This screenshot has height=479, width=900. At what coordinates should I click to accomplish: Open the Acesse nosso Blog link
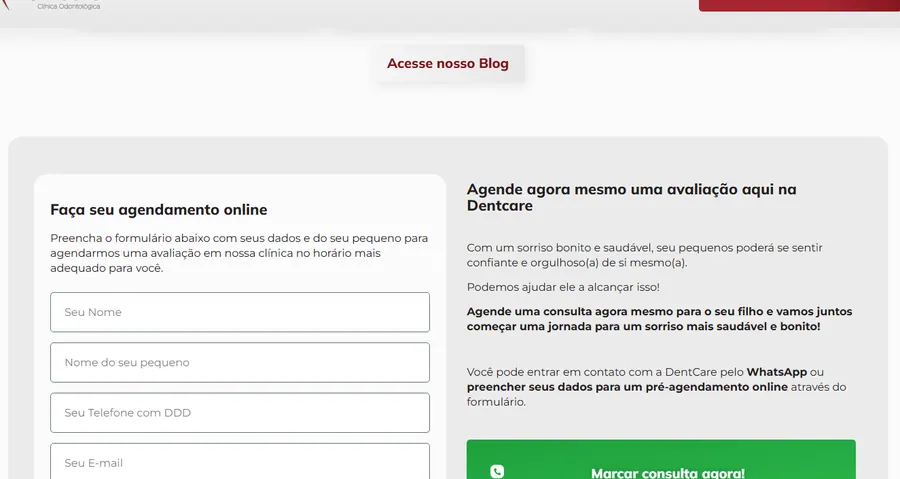point(448,63)
